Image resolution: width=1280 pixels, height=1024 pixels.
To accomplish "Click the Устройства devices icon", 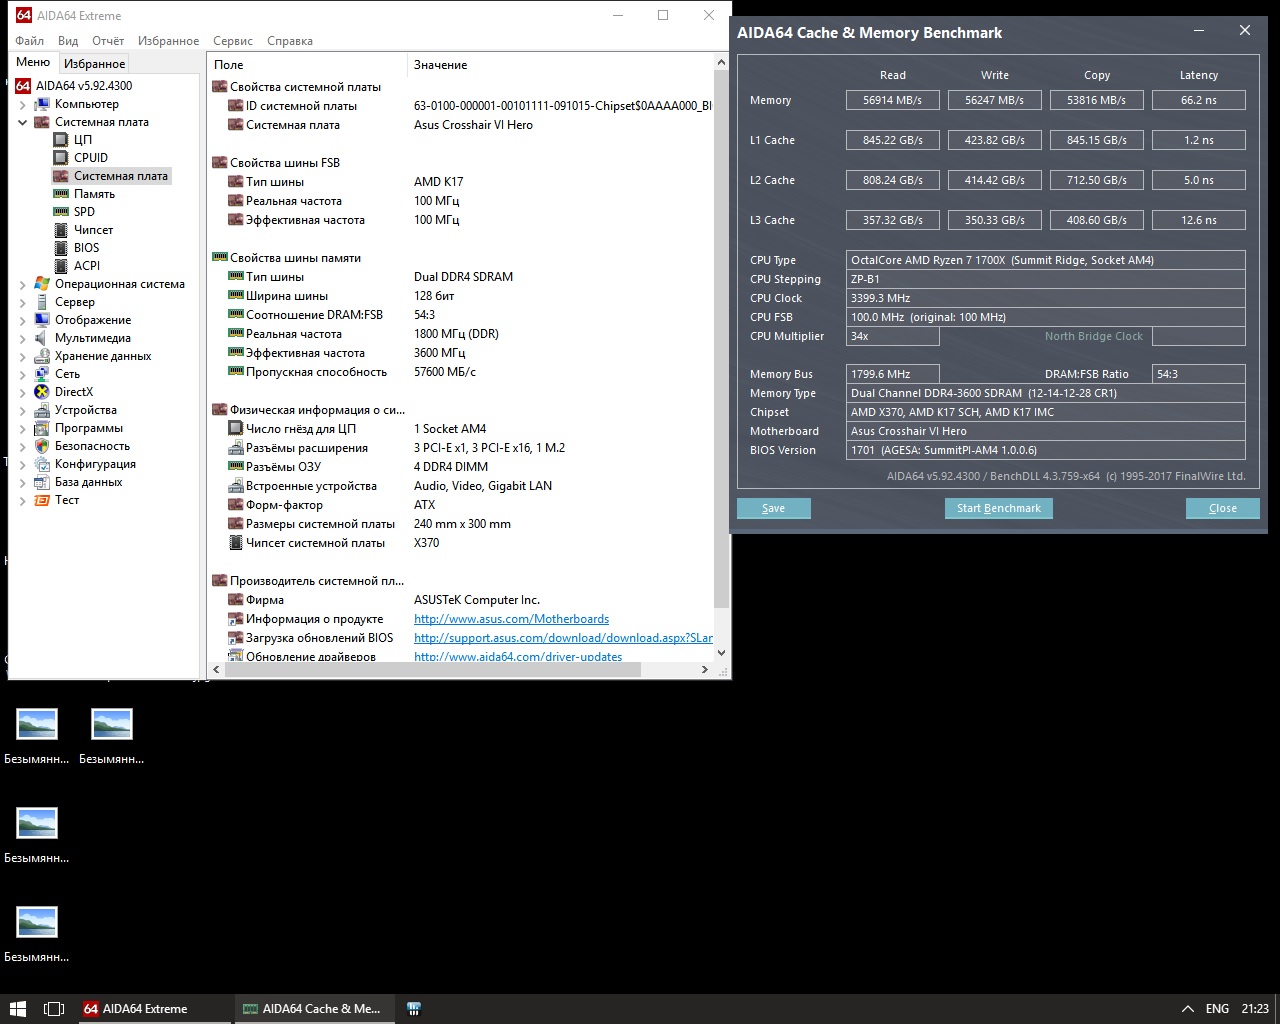I will coord(42,410).
